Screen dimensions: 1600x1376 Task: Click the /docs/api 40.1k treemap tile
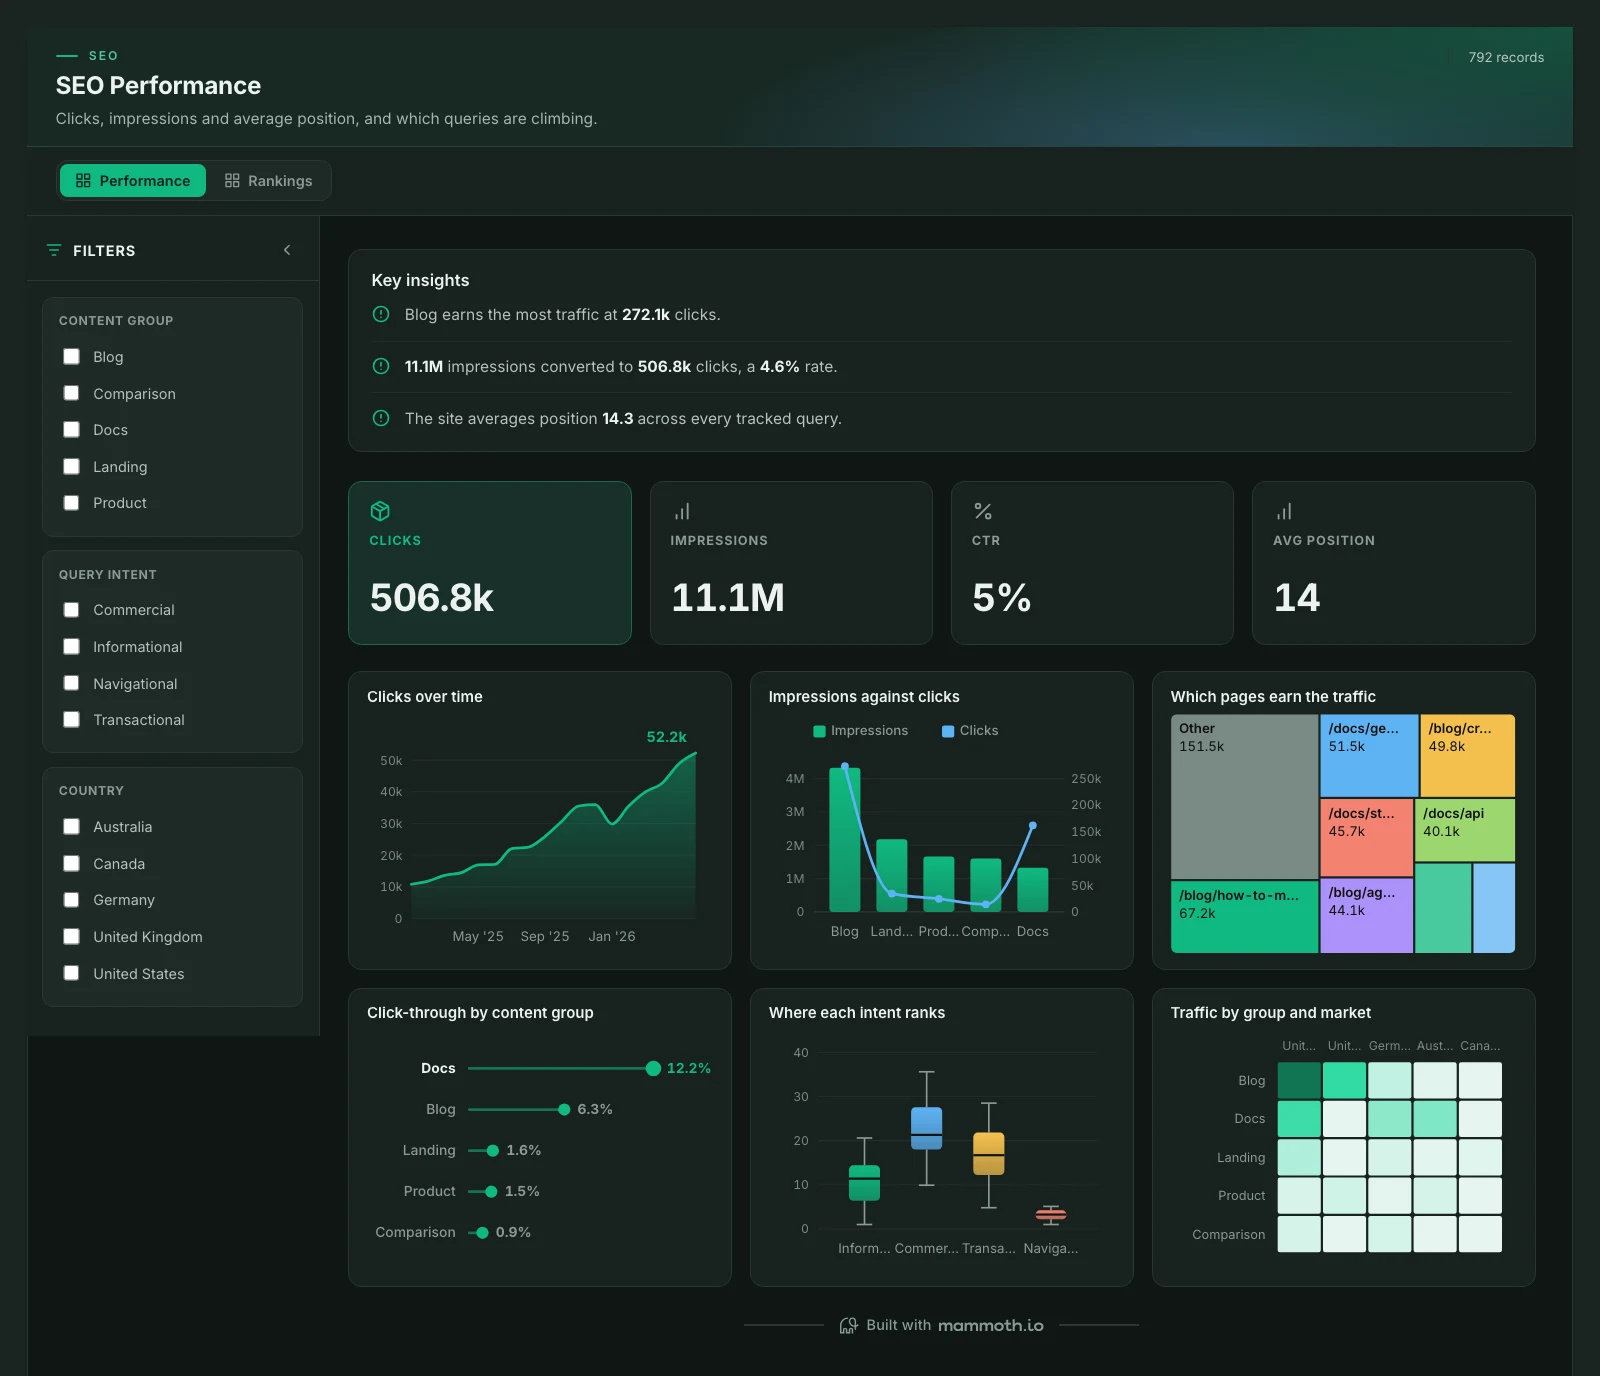1465,830
